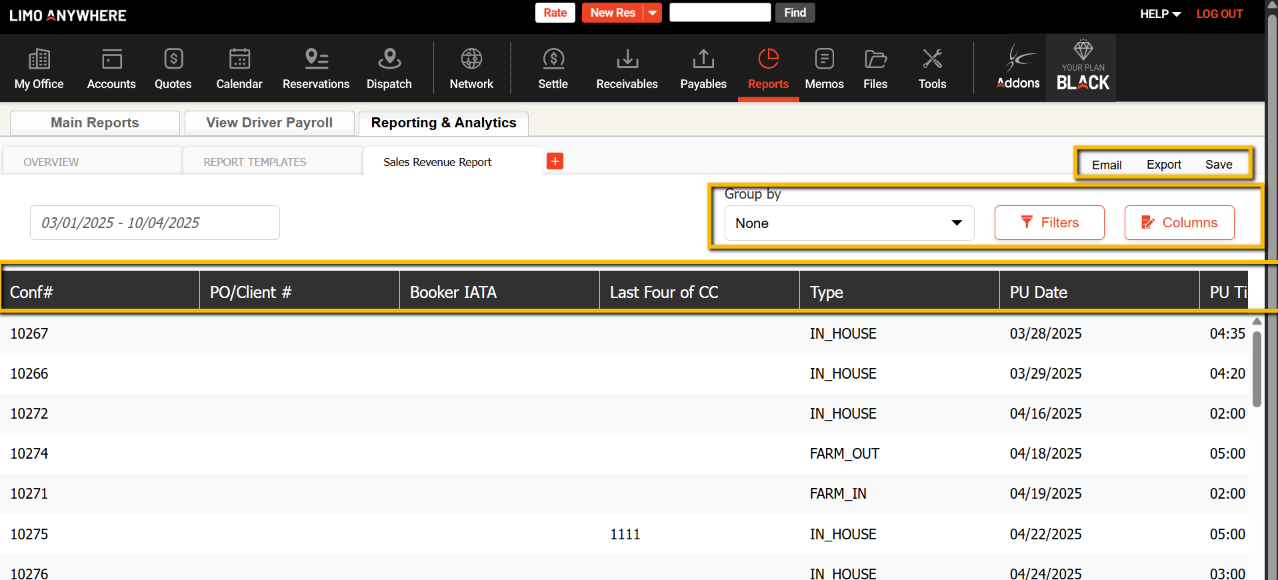Open the Tools section

932,68
